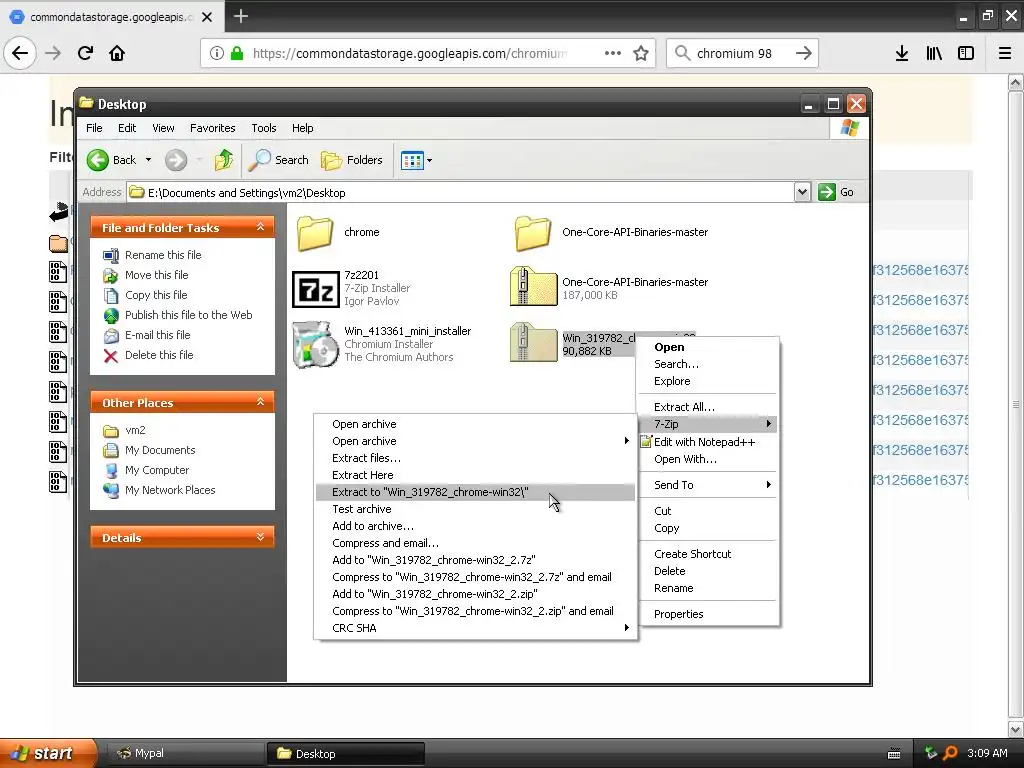Image resolution: width=1024 pixels, height=768 pixels.
Task: Select Add to archive... entry
Action: (x=475, y=526)
